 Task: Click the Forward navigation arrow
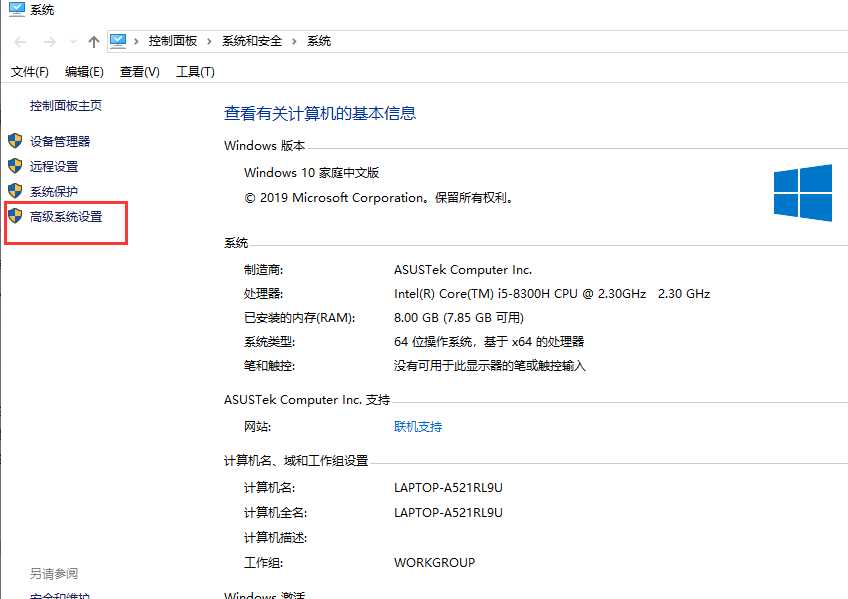tap(50, 42)
